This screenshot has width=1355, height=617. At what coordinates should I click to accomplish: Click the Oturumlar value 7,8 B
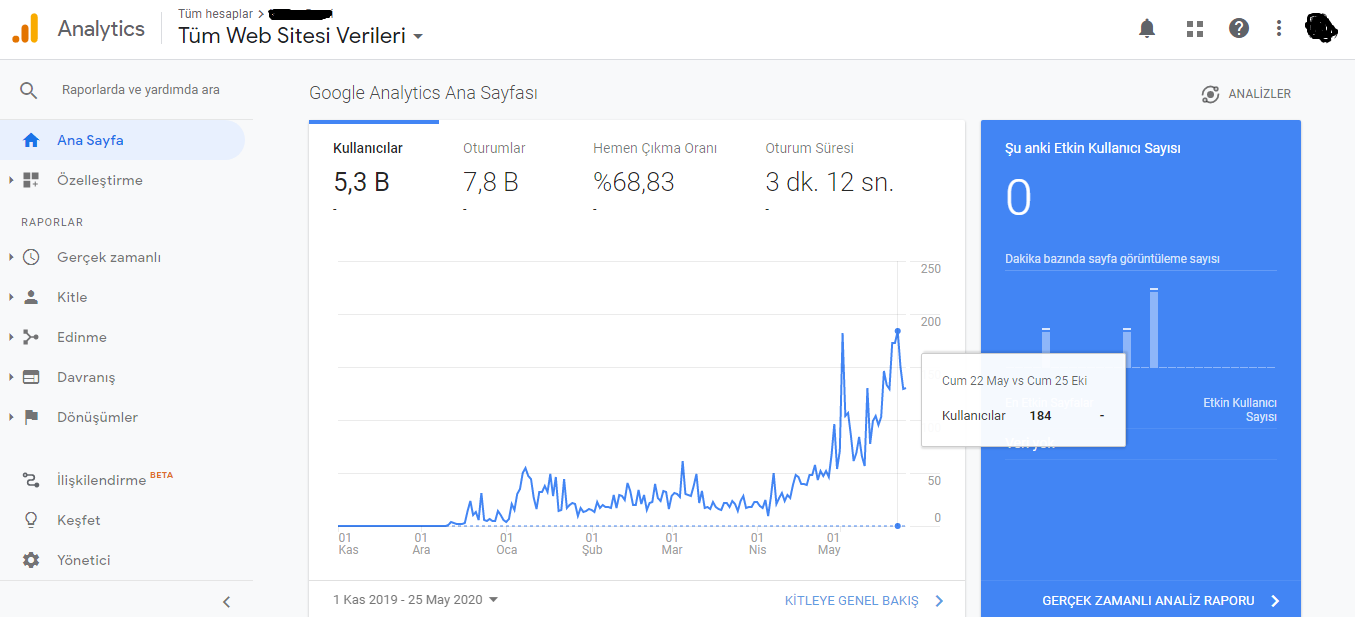pos(491,182)
